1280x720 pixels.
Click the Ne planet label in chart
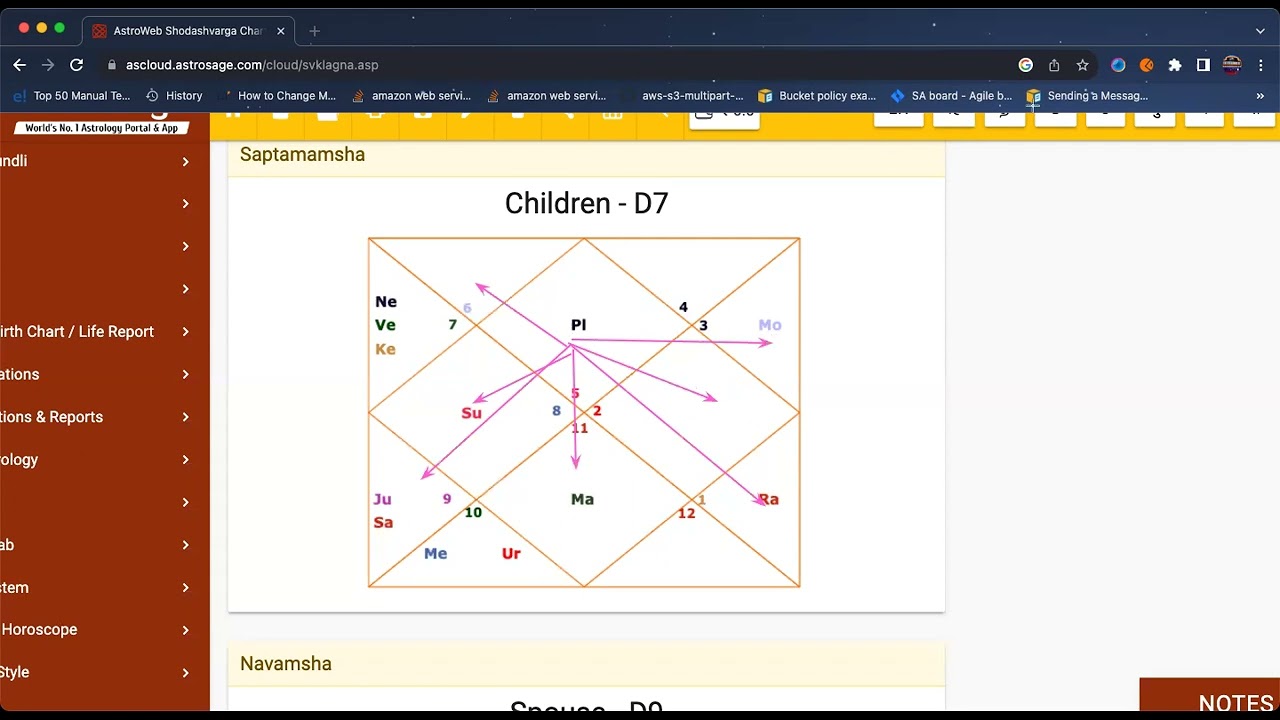tap(386, 302)
